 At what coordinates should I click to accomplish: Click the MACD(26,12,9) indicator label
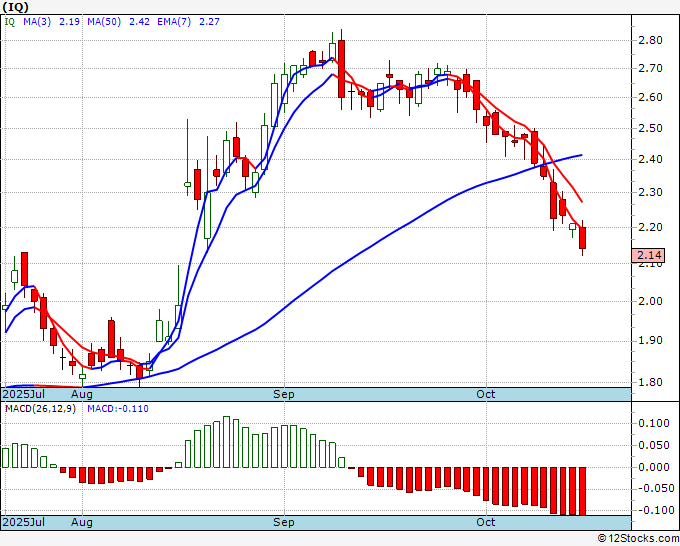(40, 409)
